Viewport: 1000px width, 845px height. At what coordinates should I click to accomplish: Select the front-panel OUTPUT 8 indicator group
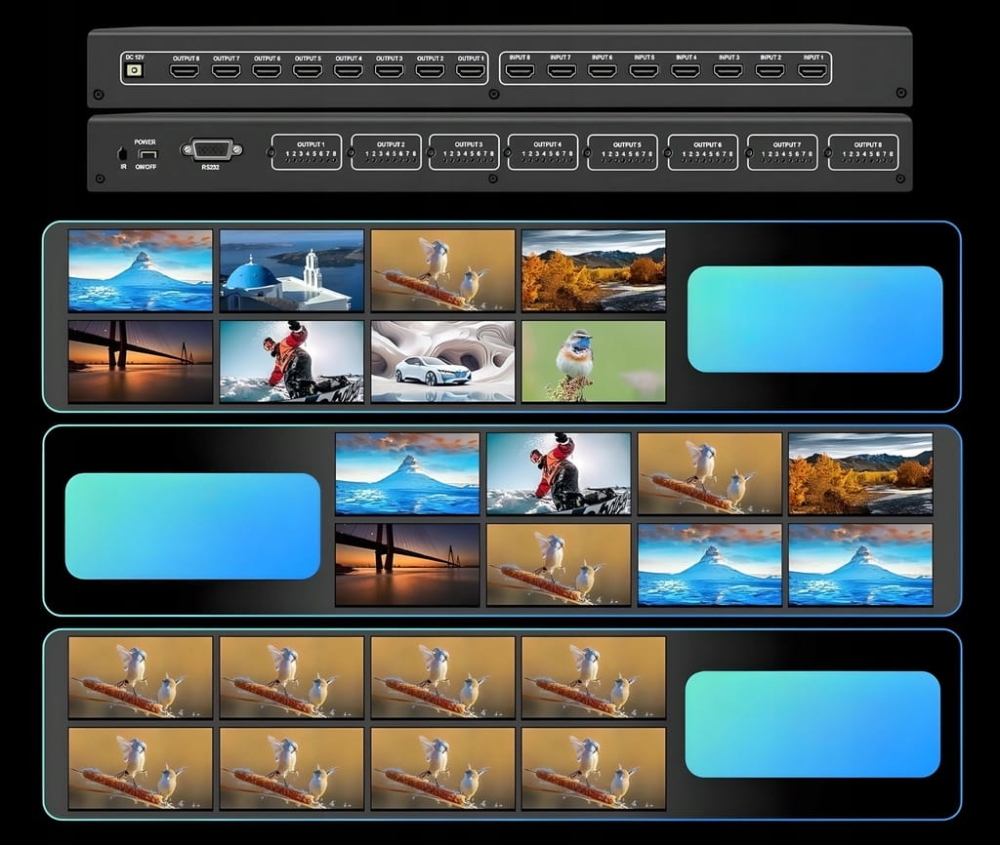click(862, 152)
